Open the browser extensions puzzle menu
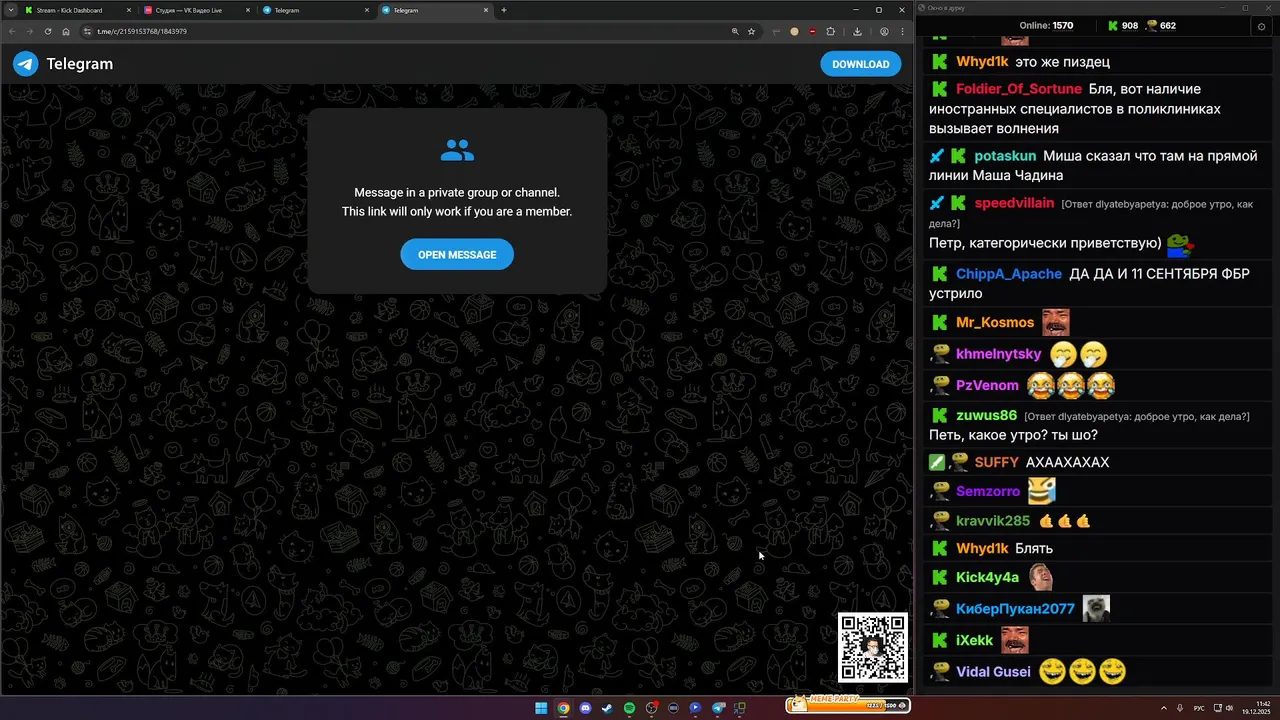The width and height of the screenshot is (1280, 720). pyautogui.click(x=830, y=31)
